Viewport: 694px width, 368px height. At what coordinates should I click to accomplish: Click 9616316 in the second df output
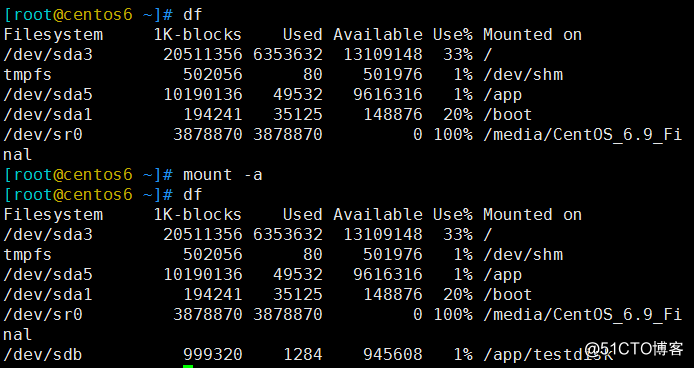388,275
